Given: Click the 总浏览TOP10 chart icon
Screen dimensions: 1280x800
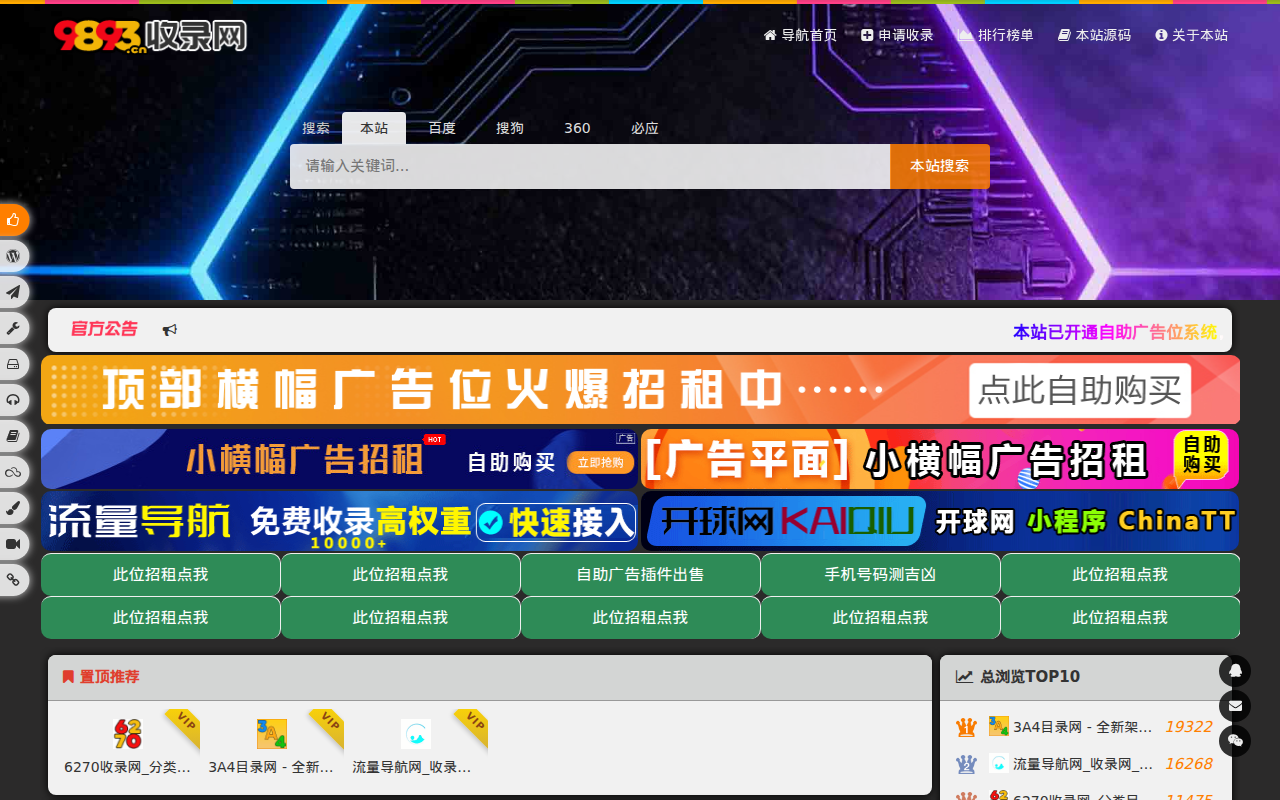Looking at the screenshot, I should click(965, 676).
